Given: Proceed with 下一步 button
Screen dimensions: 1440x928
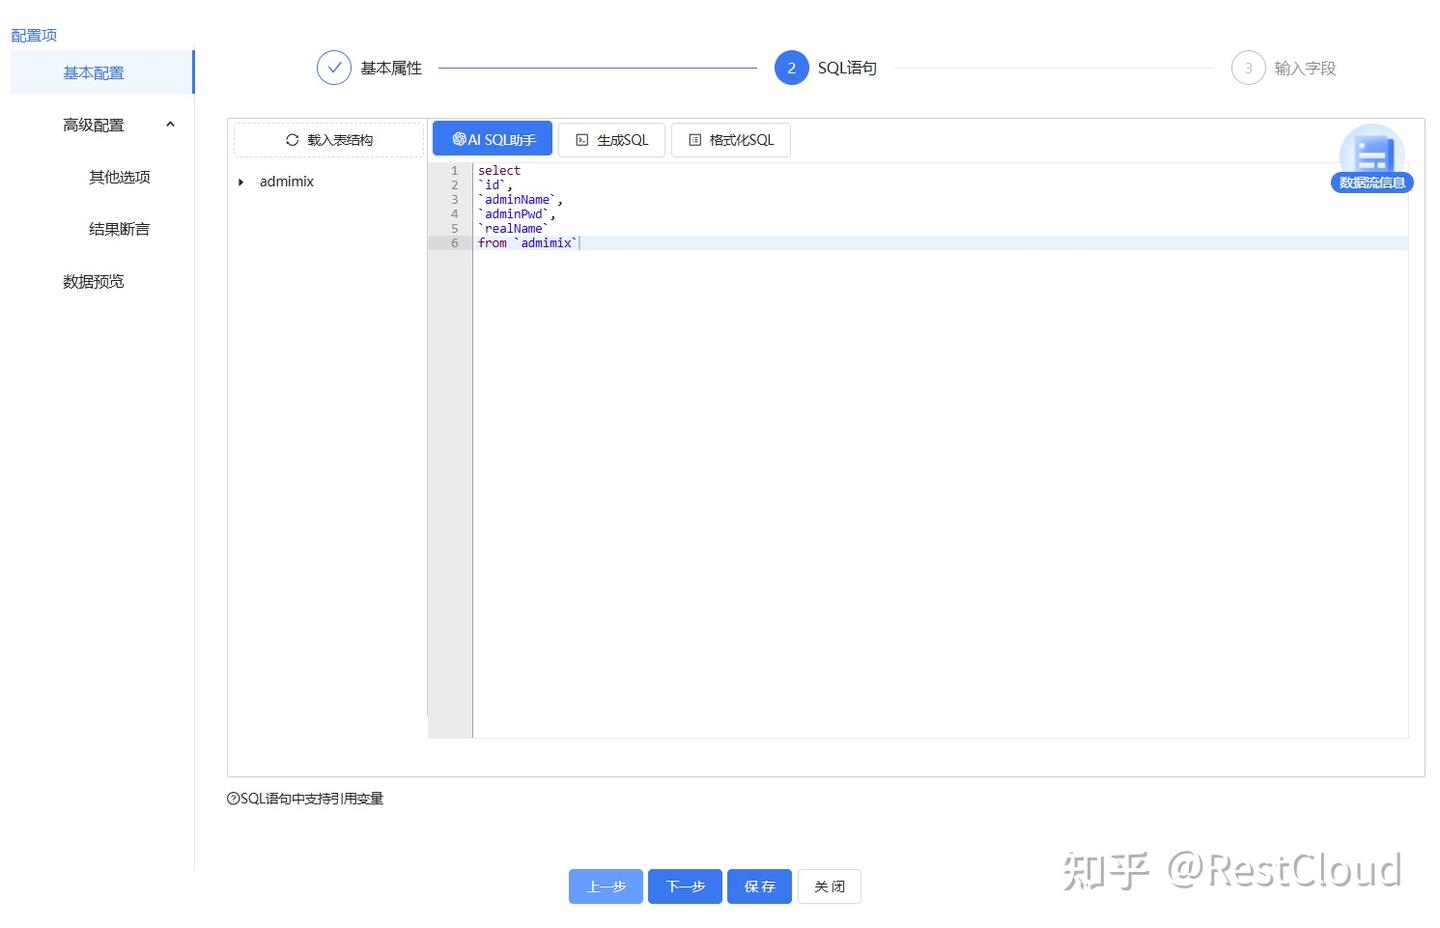Looking at the screenshot, I should (685, 886).
